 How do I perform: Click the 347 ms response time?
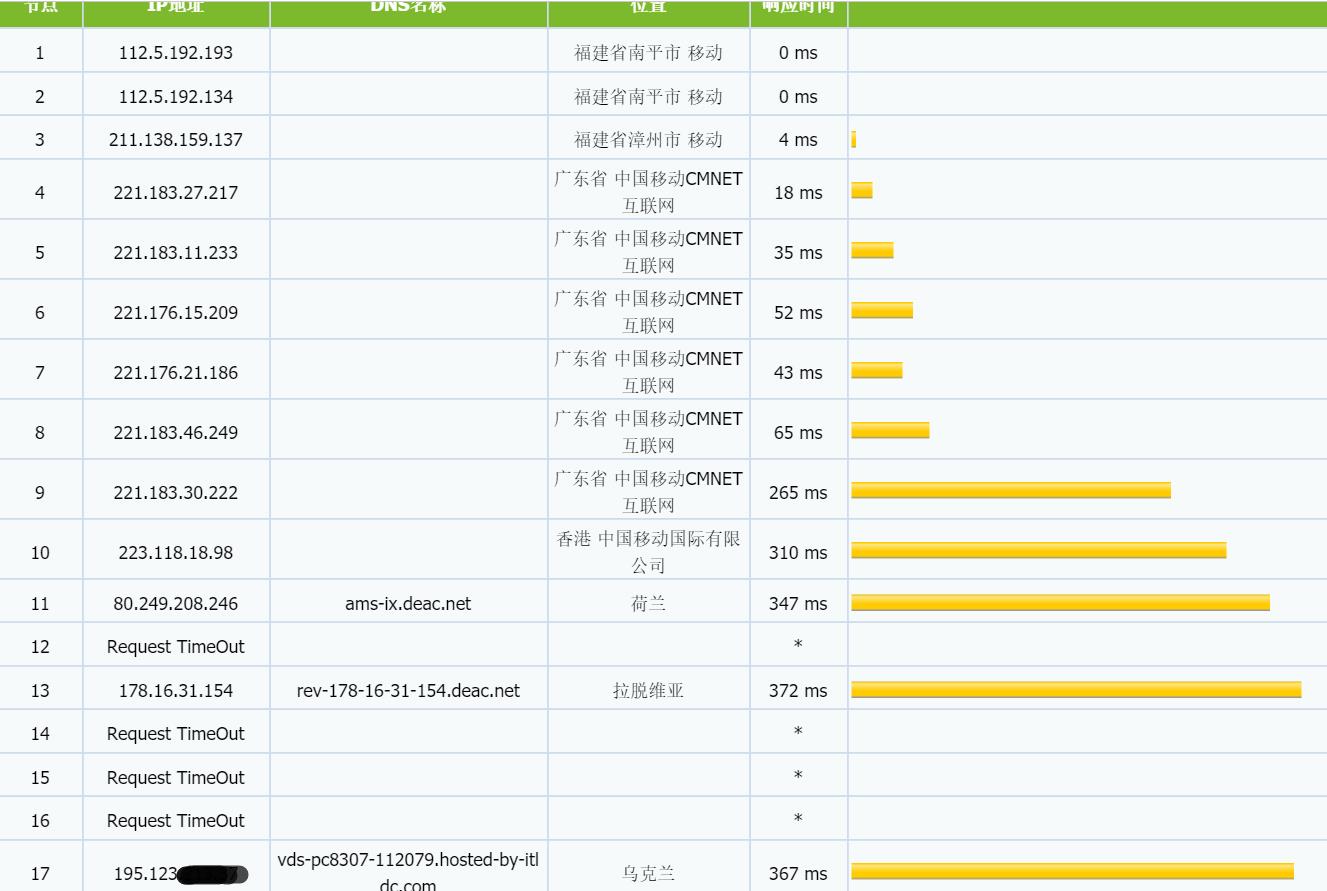pyautogui.click(x=798, y=604)
